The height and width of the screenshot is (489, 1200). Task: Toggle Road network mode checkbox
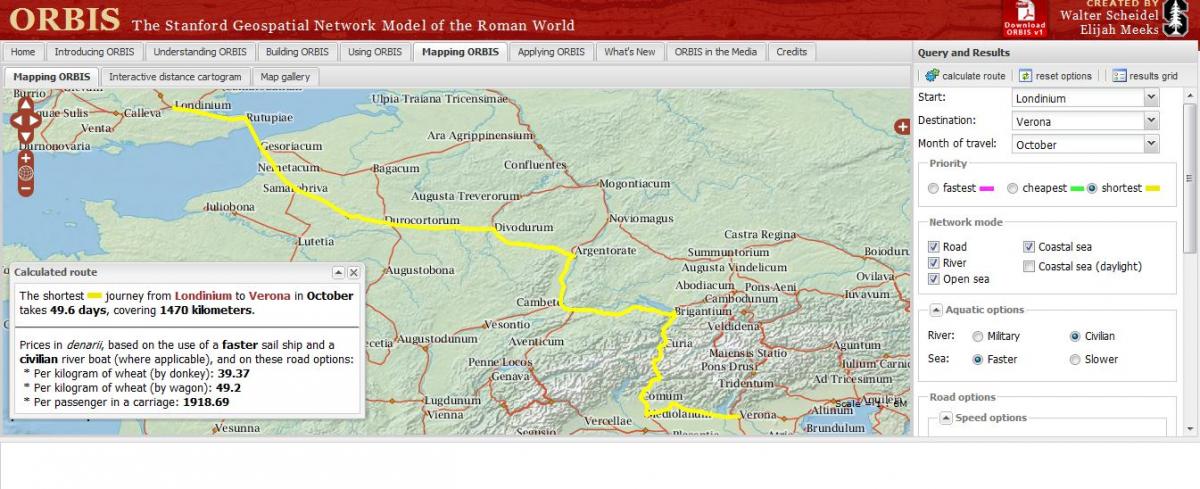point(933,246)
